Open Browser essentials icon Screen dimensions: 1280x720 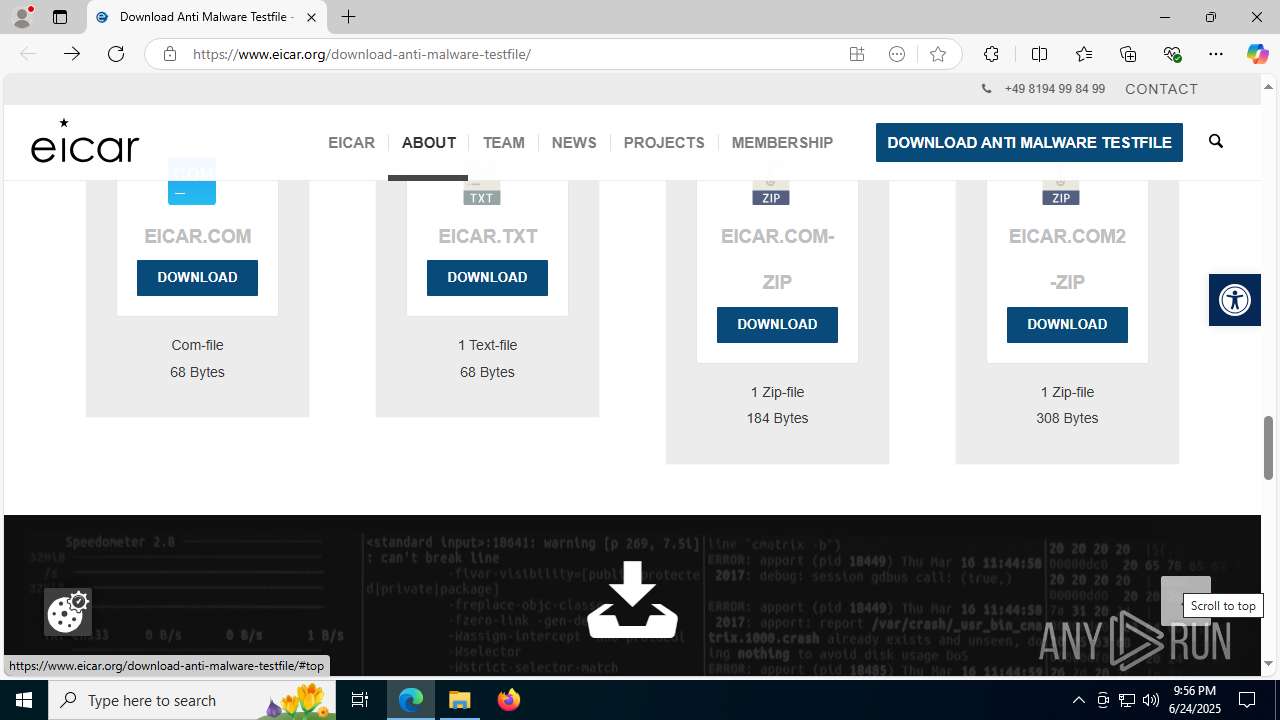click(x=1172, y=54)
